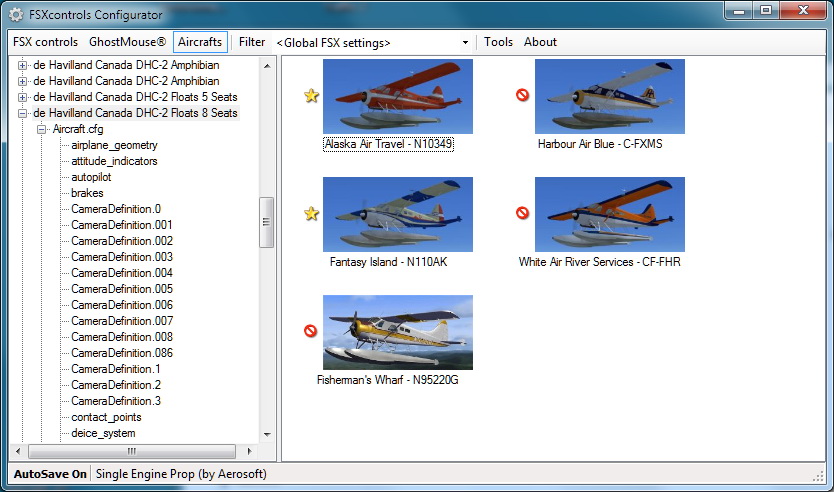Select the brakes tree item

87,193
